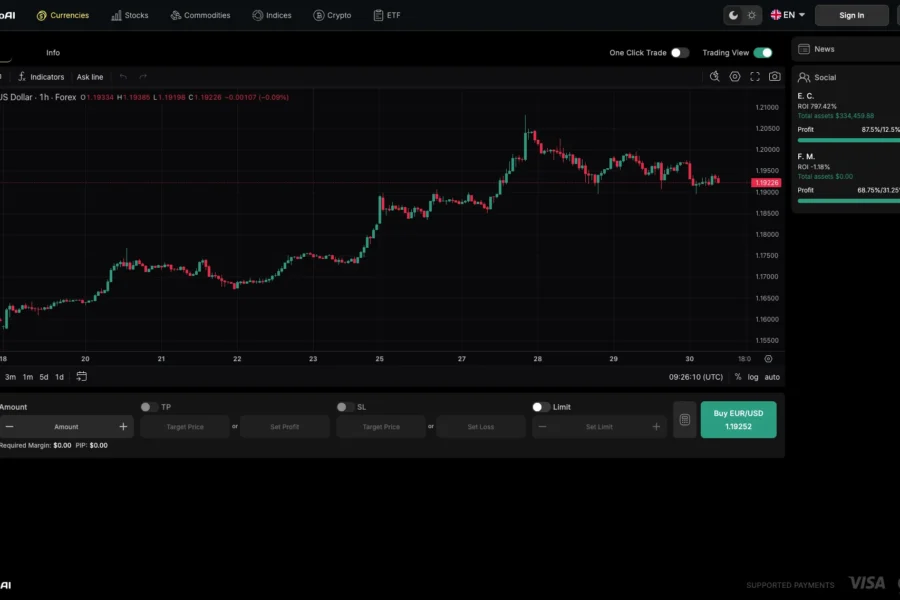Enter fullscreen chart mode
This screenshot has width=900, height=600.
click(755, 76)
